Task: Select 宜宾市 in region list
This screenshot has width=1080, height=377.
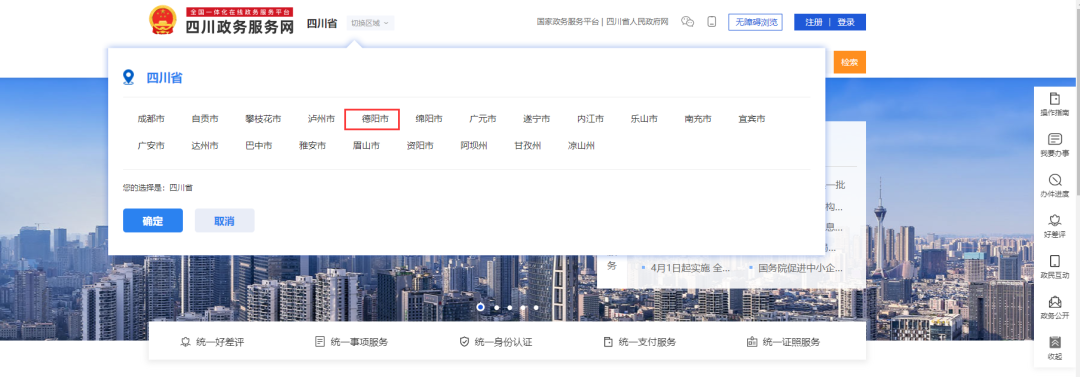Action: (x=751, y=119)
